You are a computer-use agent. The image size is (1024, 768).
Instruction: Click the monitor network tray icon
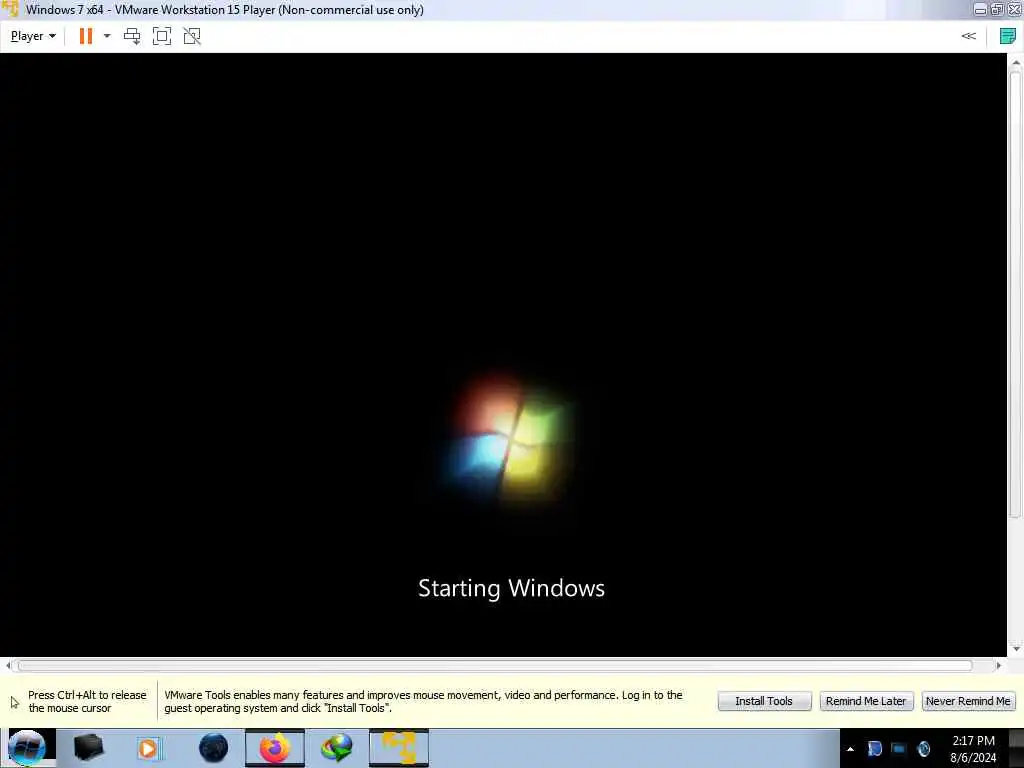[899, 749]
